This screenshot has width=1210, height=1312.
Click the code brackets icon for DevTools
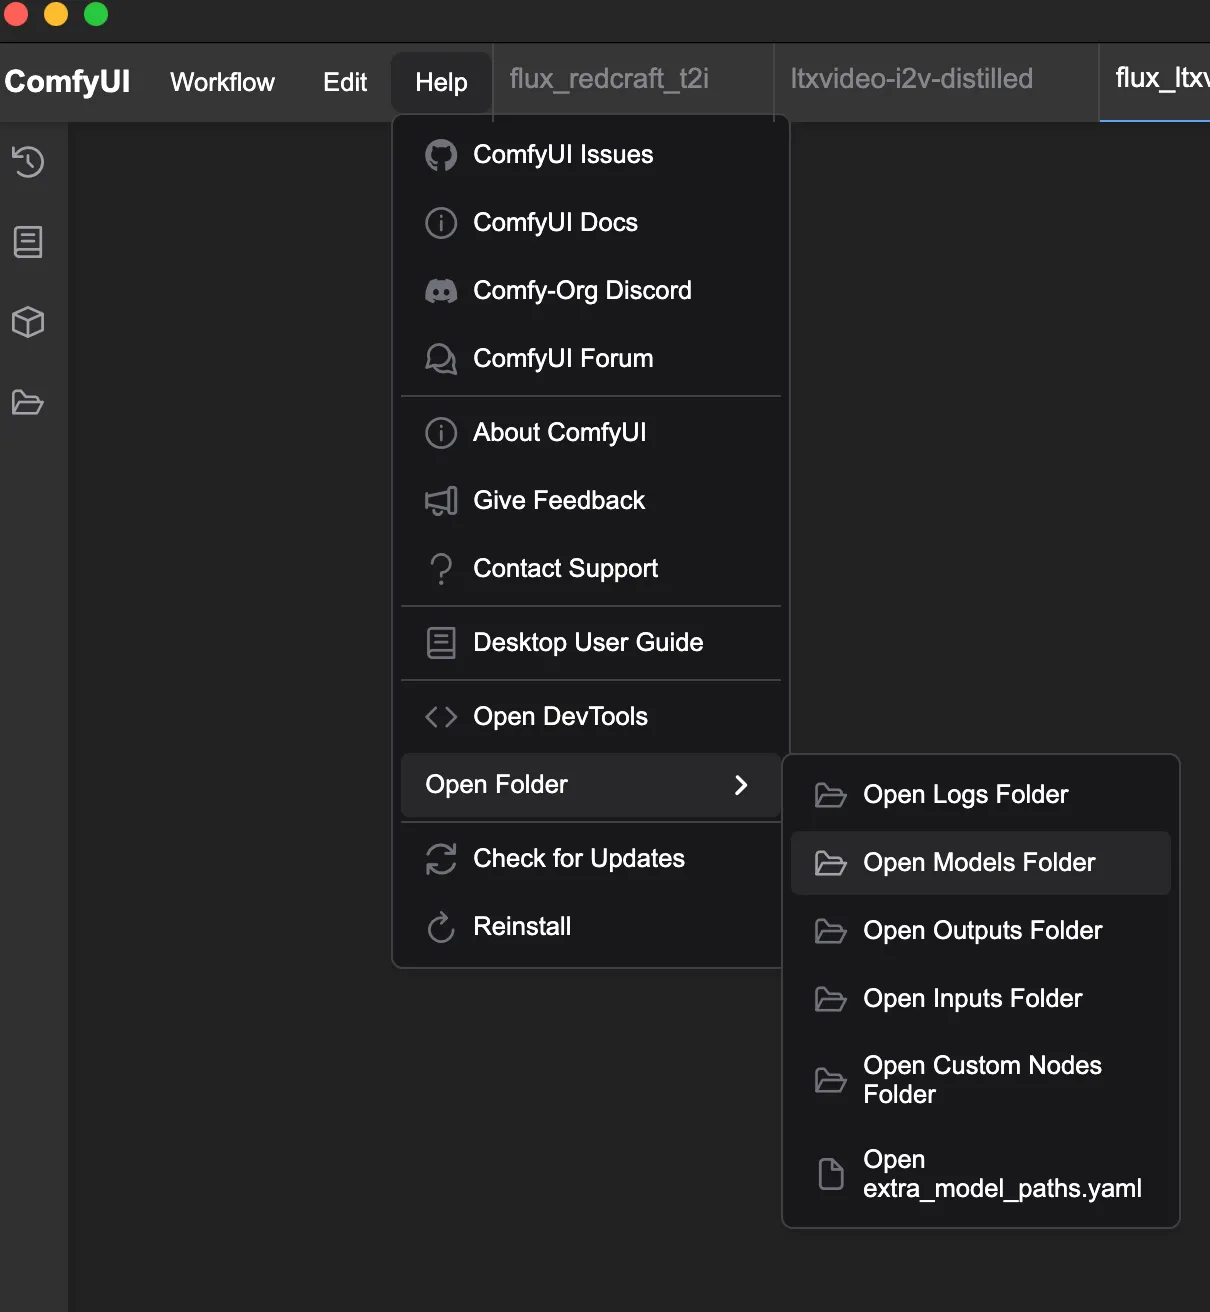pos(441,717)
